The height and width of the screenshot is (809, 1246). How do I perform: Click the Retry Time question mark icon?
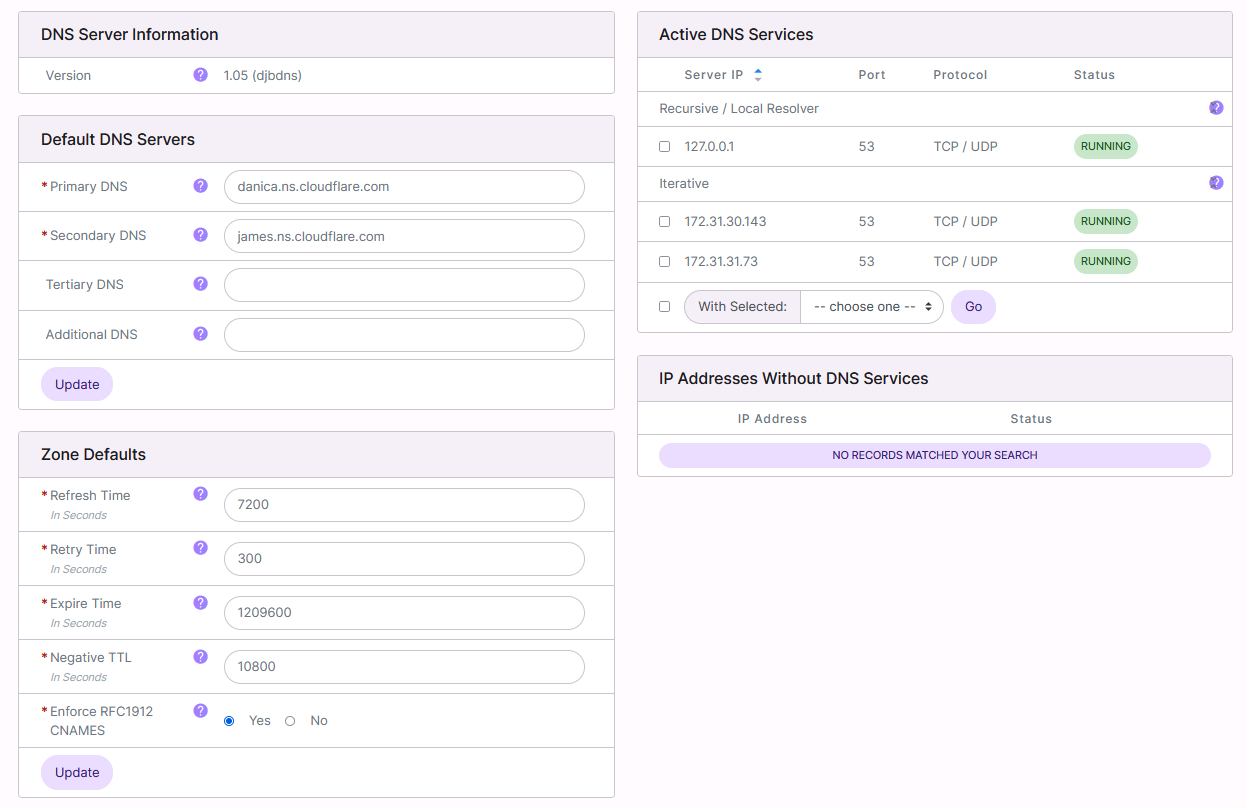click(x=200, y=547)
